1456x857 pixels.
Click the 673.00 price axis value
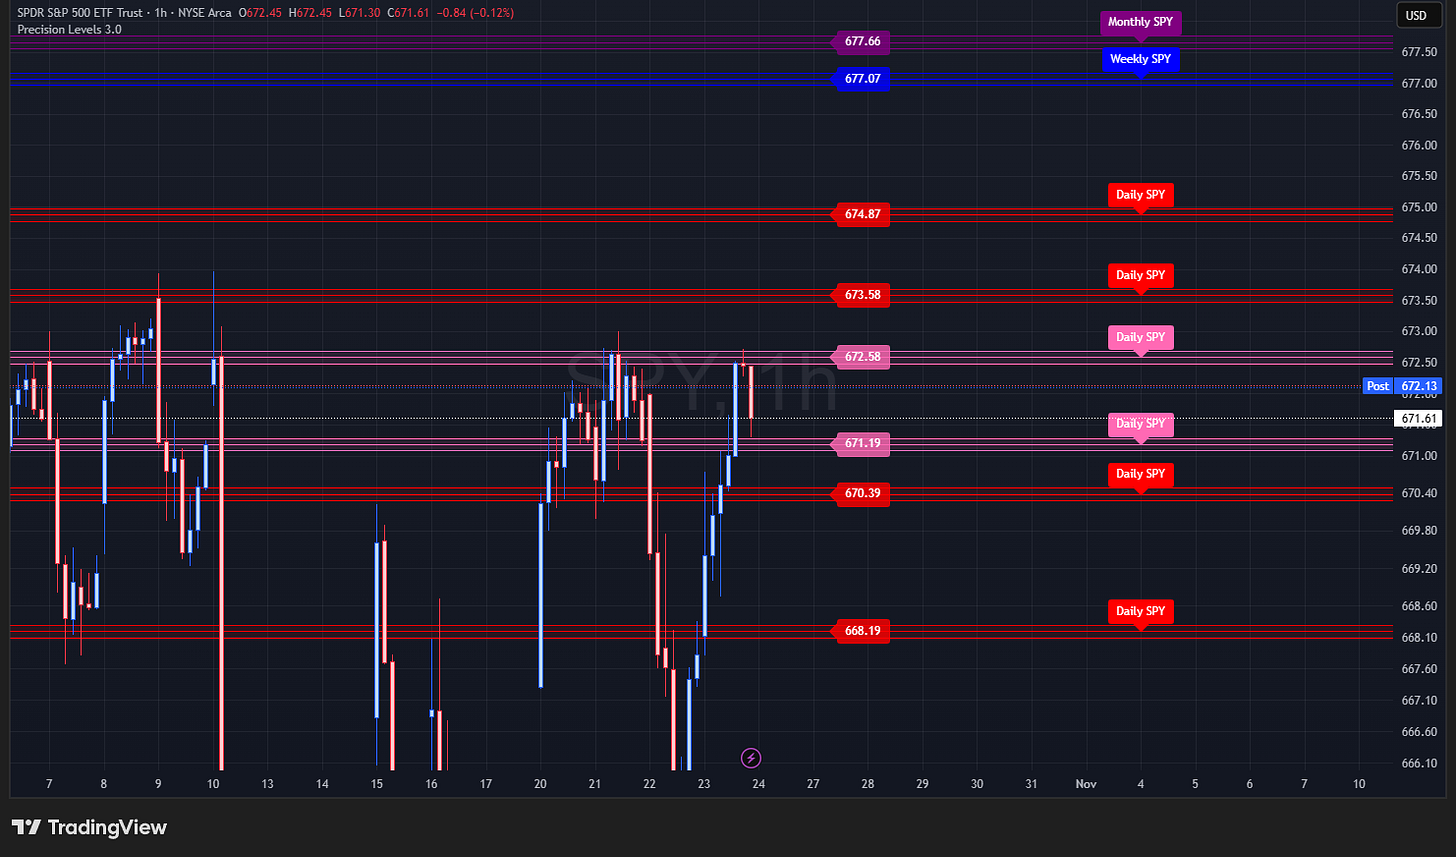click(x=1419, y=331)
